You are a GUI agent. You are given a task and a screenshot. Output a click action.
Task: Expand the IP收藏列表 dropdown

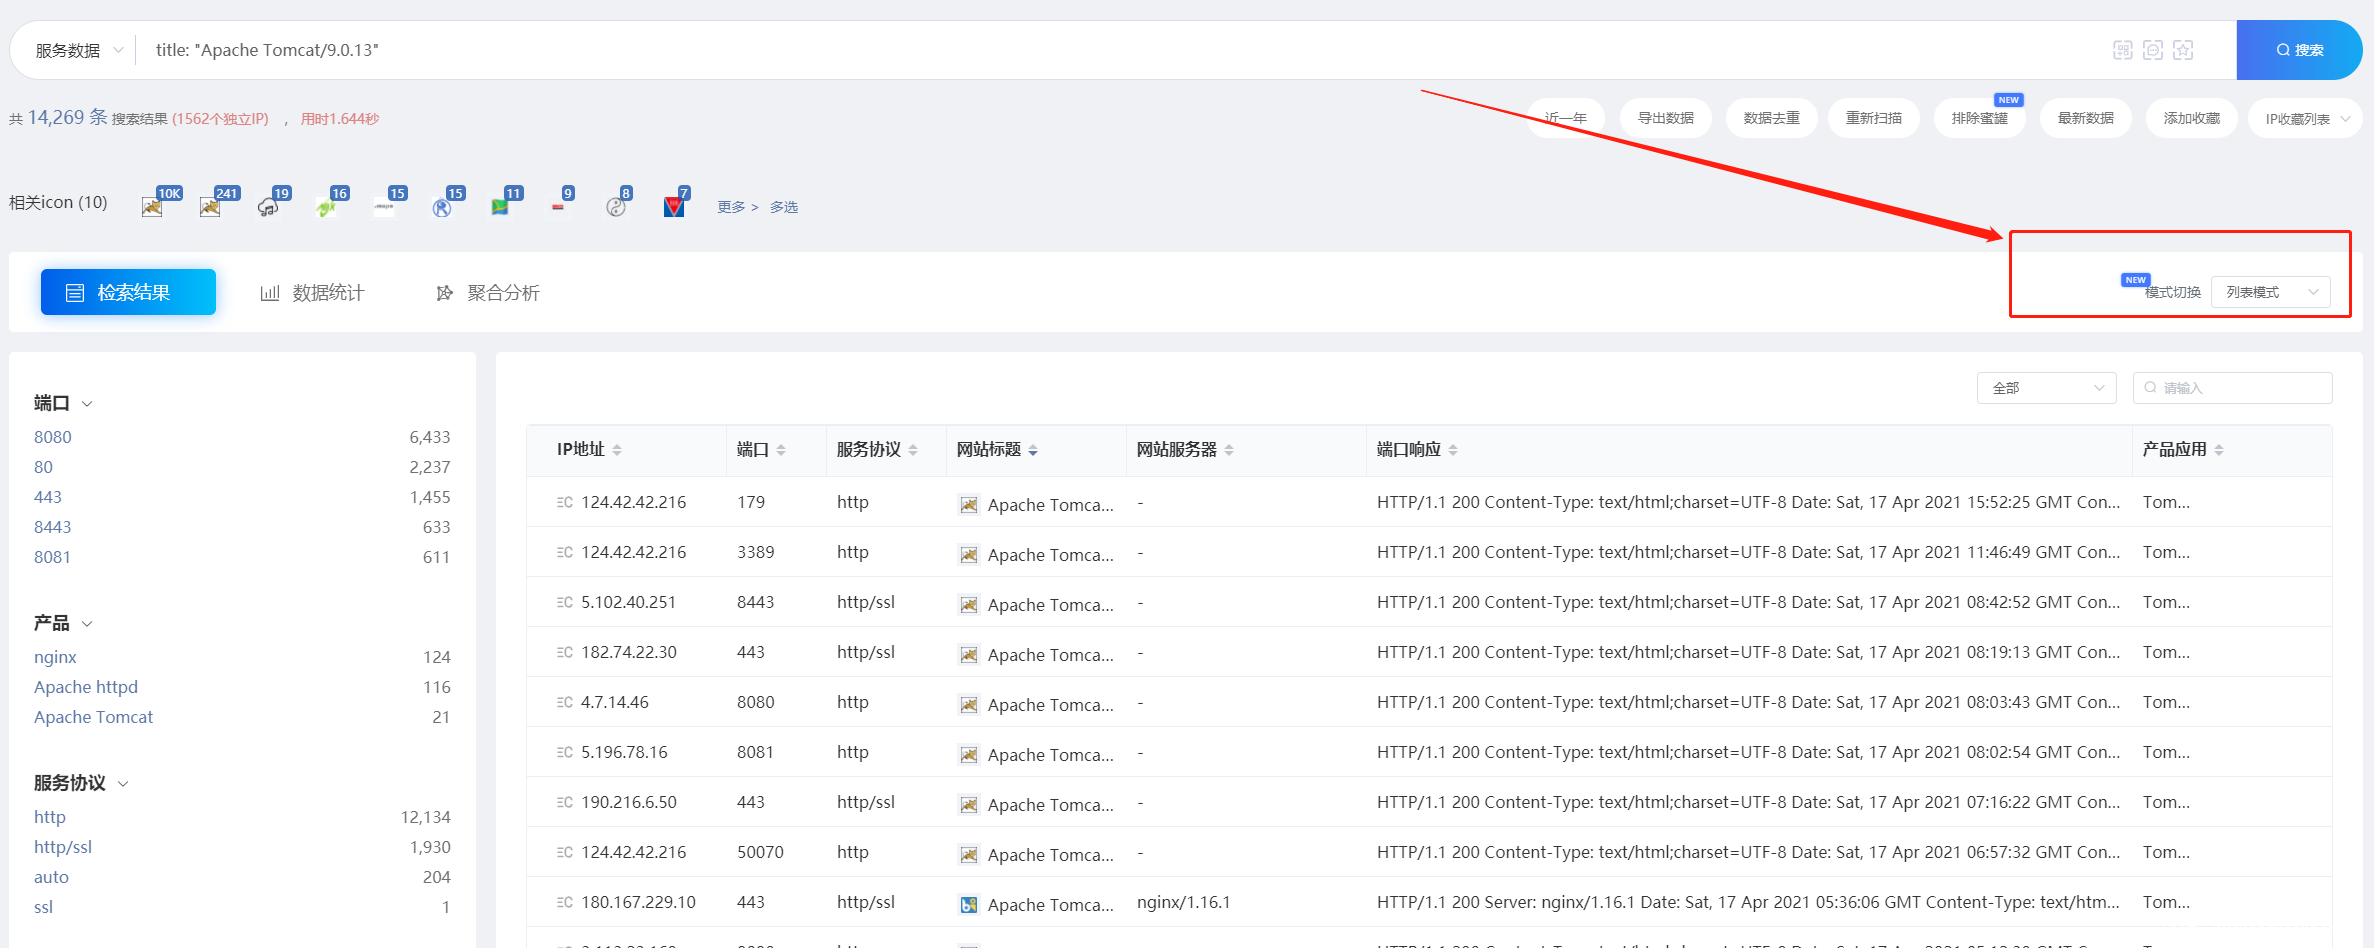(x=2307, y=118)
